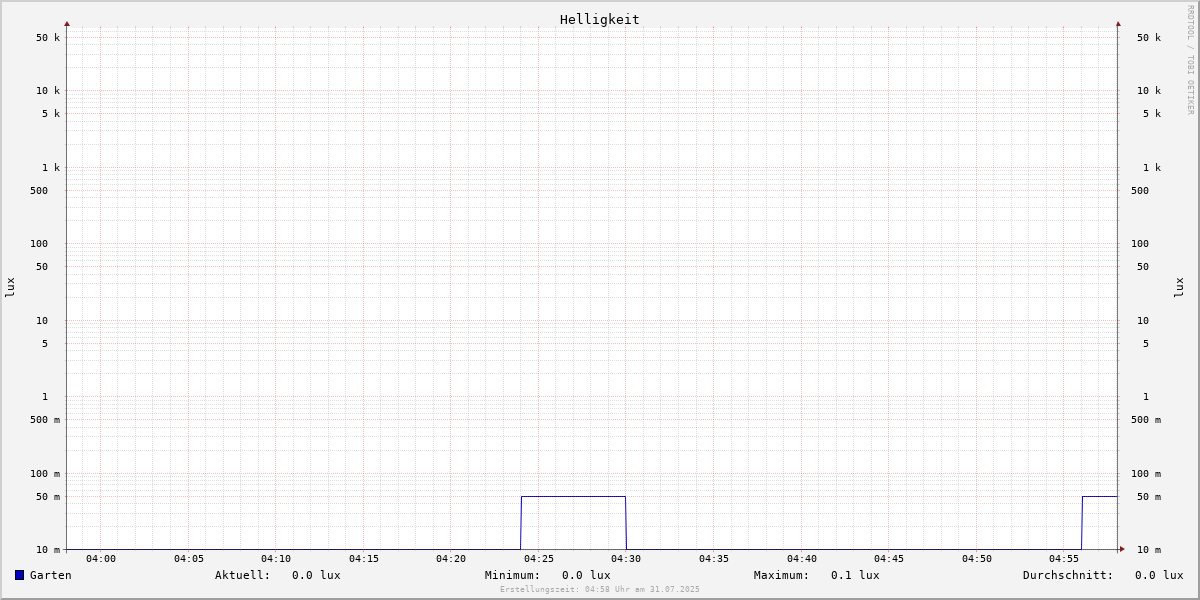
Task: Click the 04:55 time axis label
Action: pos(1064,559)
